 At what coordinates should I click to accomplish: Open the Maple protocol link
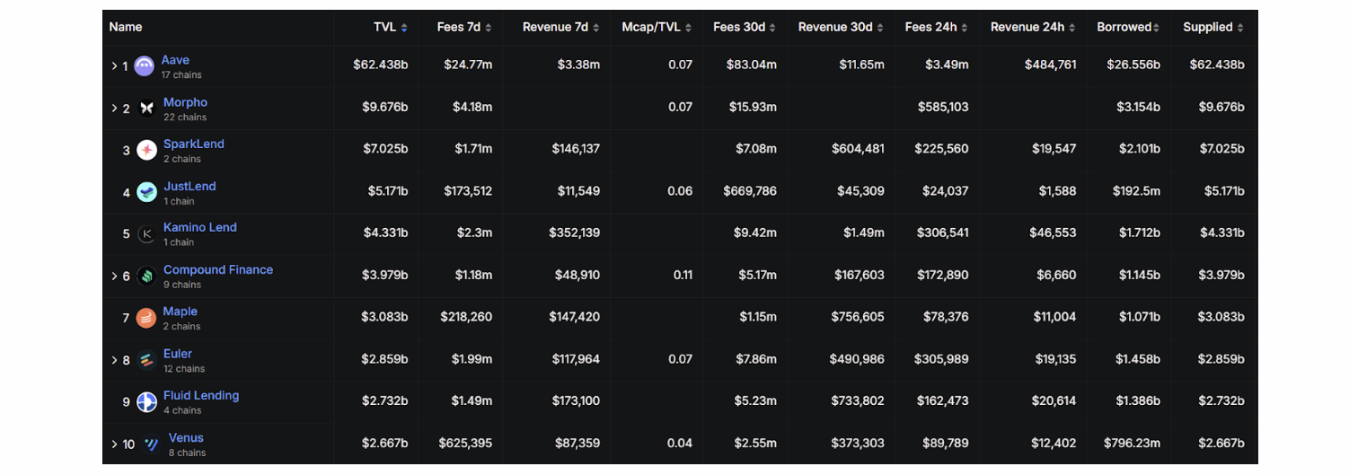tap(180, 312)
